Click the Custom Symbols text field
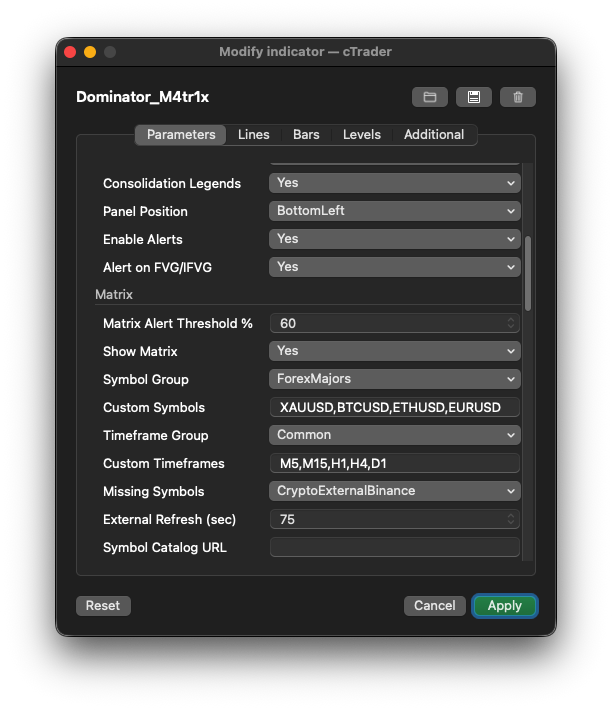 tap(395, 408)
